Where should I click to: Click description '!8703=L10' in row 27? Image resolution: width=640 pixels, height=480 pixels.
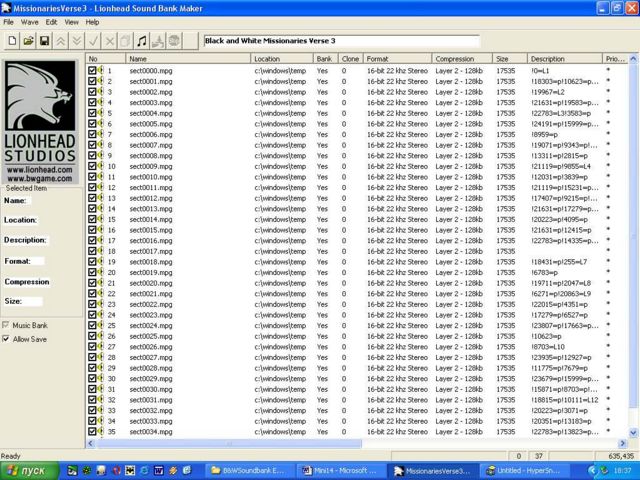click(x=548, y=346)
